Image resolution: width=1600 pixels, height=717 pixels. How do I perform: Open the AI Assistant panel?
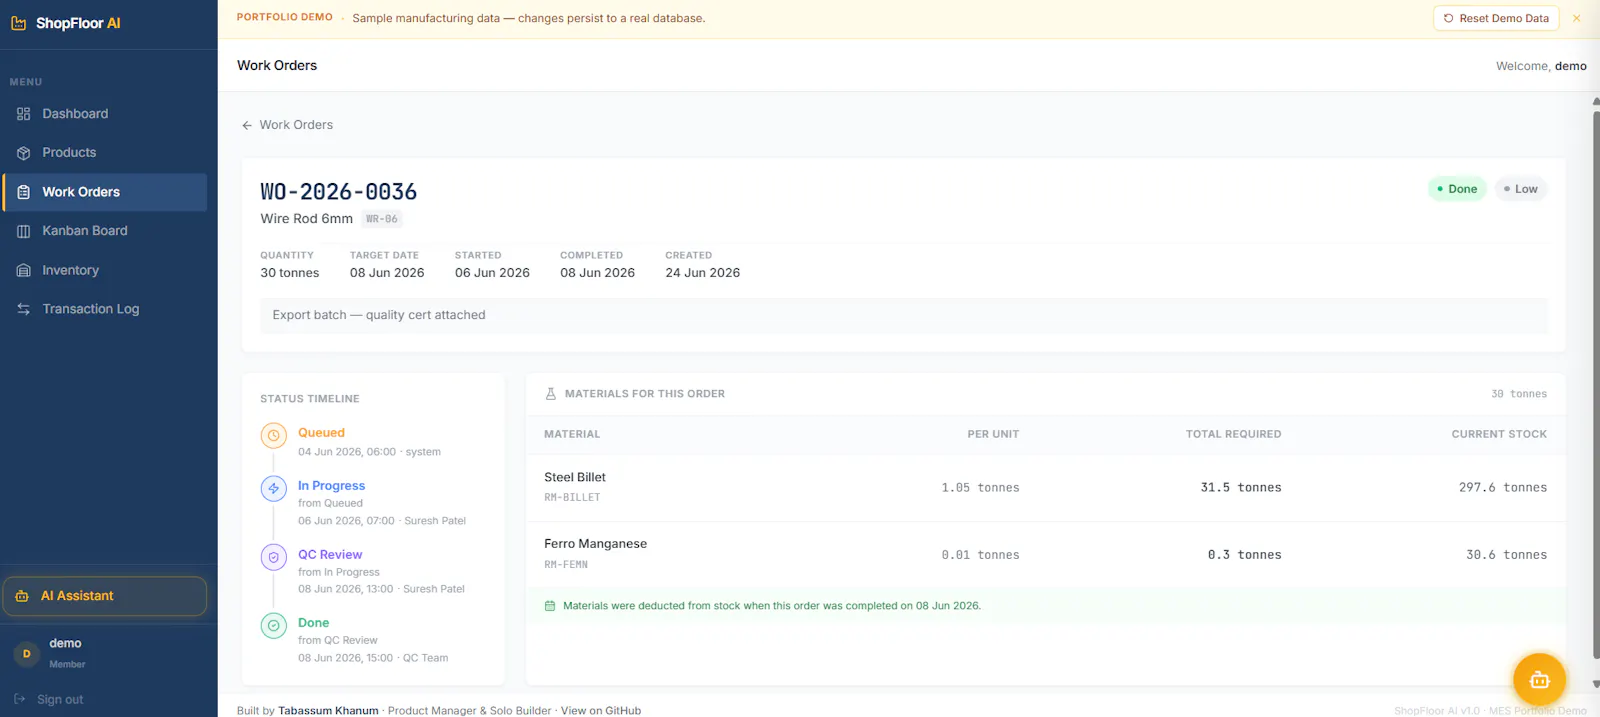point(105,596)
